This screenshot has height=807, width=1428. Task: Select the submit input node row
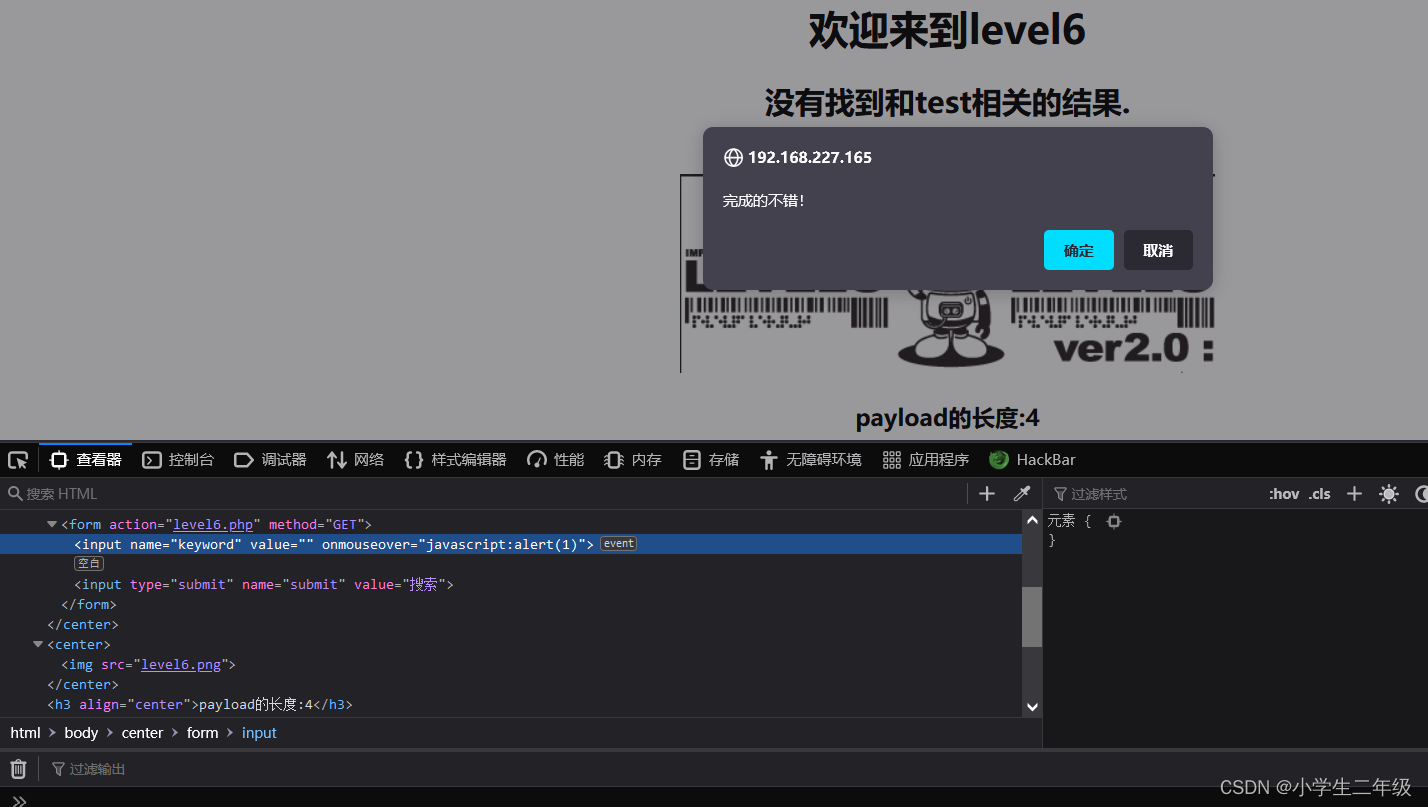[511, 584]
